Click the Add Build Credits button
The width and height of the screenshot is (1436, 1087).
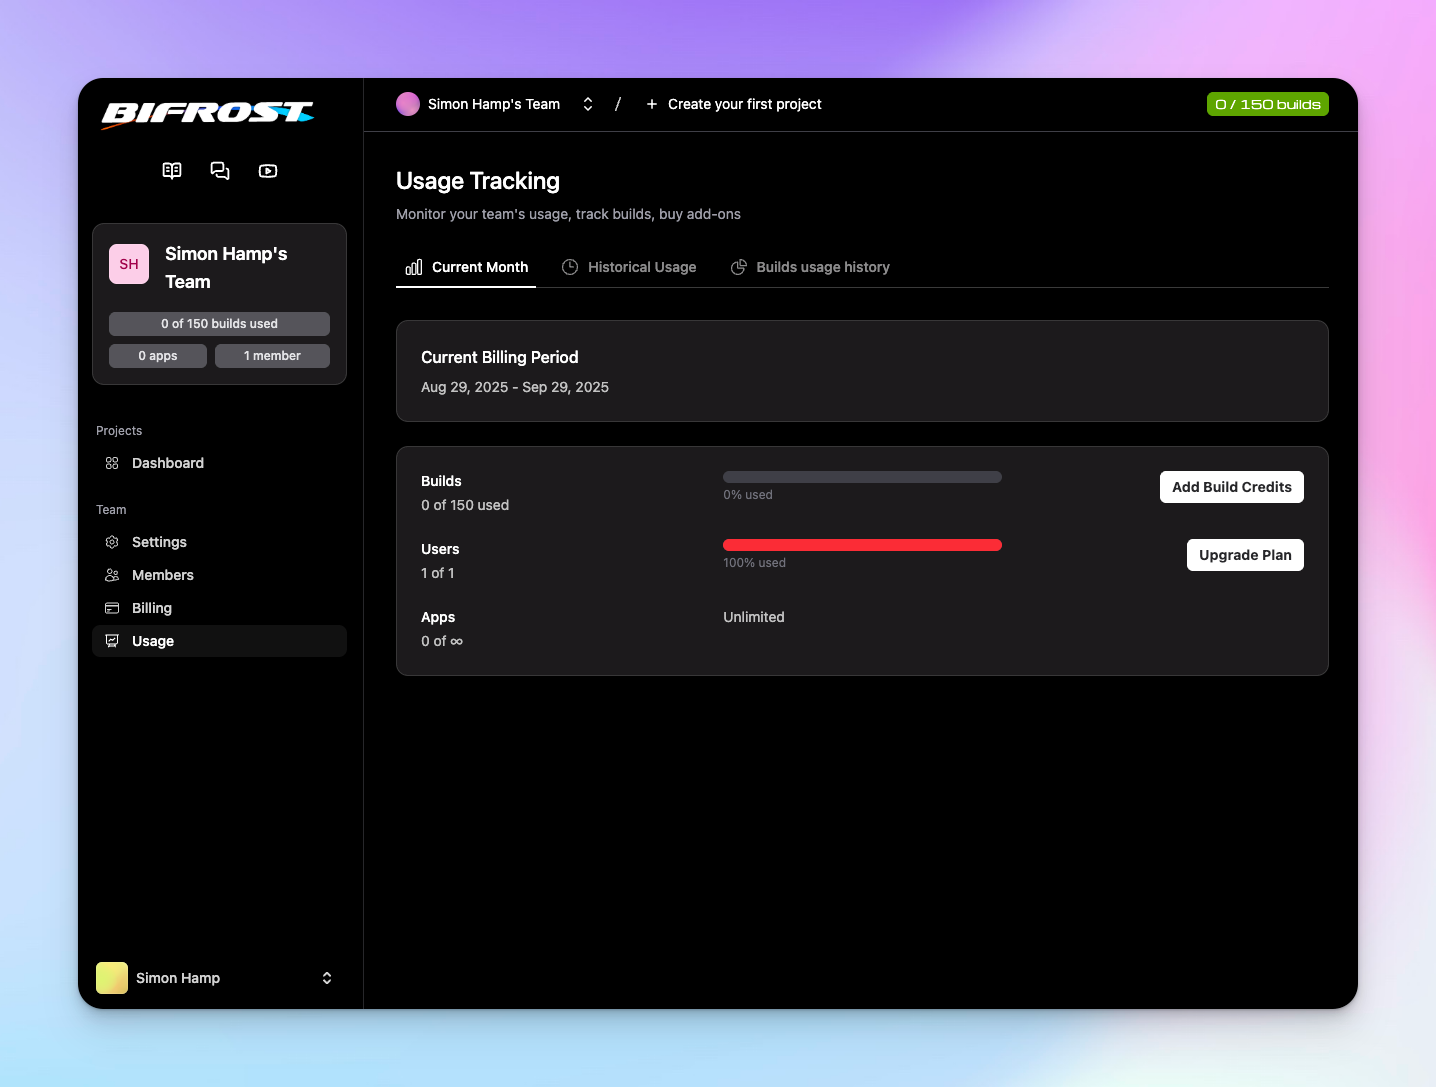click(x=1231, y=487)
